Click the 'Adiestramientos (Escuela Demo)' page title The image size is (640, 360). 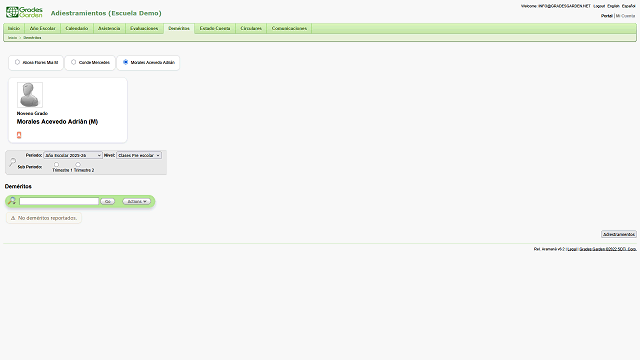[x=106, y=13]
